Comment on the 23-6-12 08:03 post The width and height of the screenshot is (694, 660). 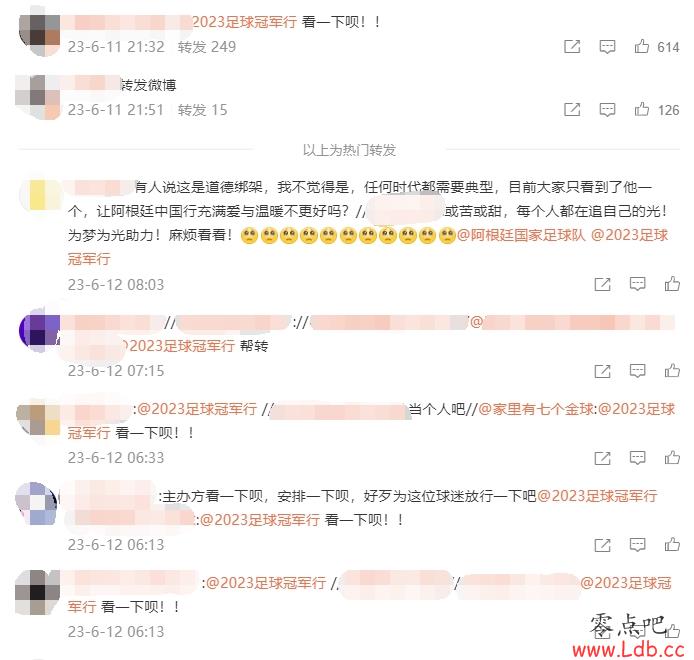pyautogui.click(x=637, y=284)
